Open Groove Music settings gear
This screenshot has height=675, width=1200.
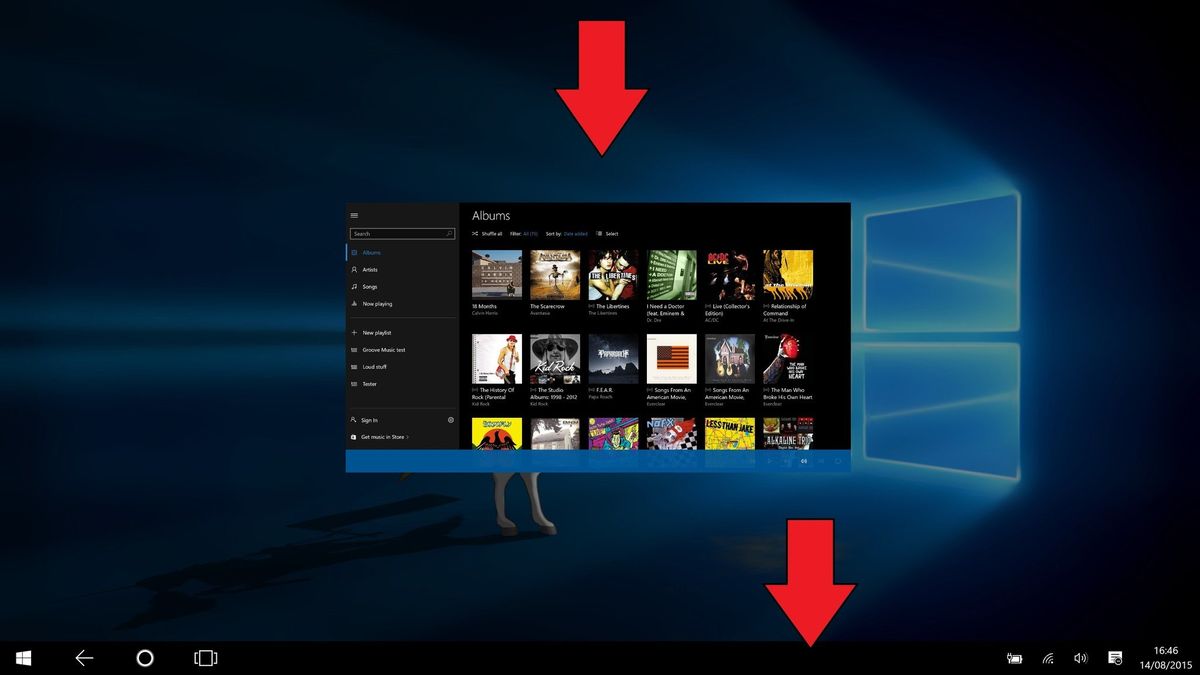point(451,419)
